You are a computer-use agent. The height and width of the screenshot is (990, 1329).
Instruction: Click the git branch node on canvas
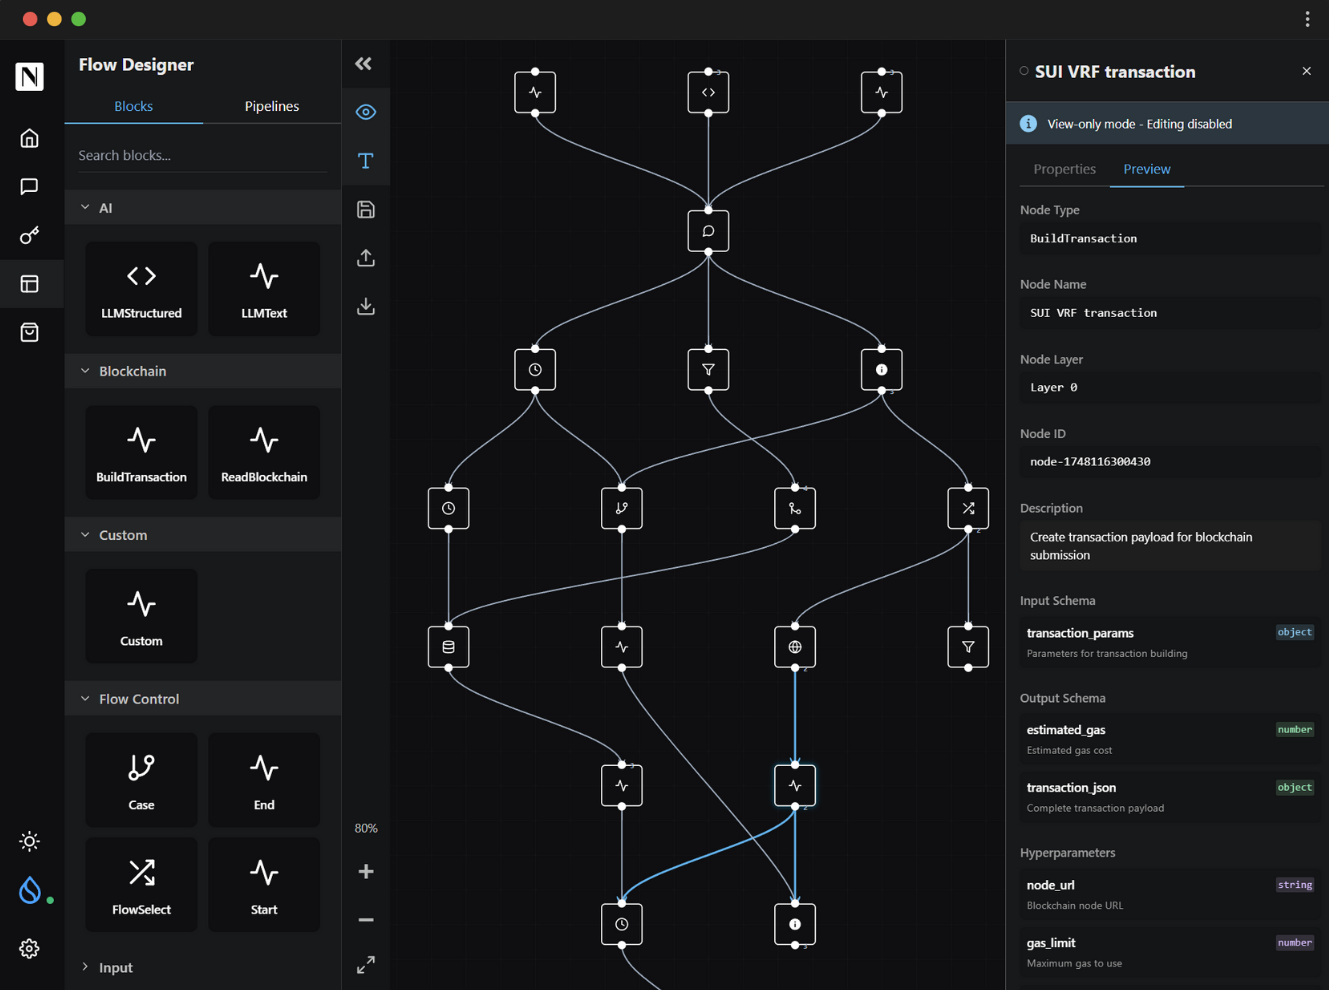click(622, 508)
